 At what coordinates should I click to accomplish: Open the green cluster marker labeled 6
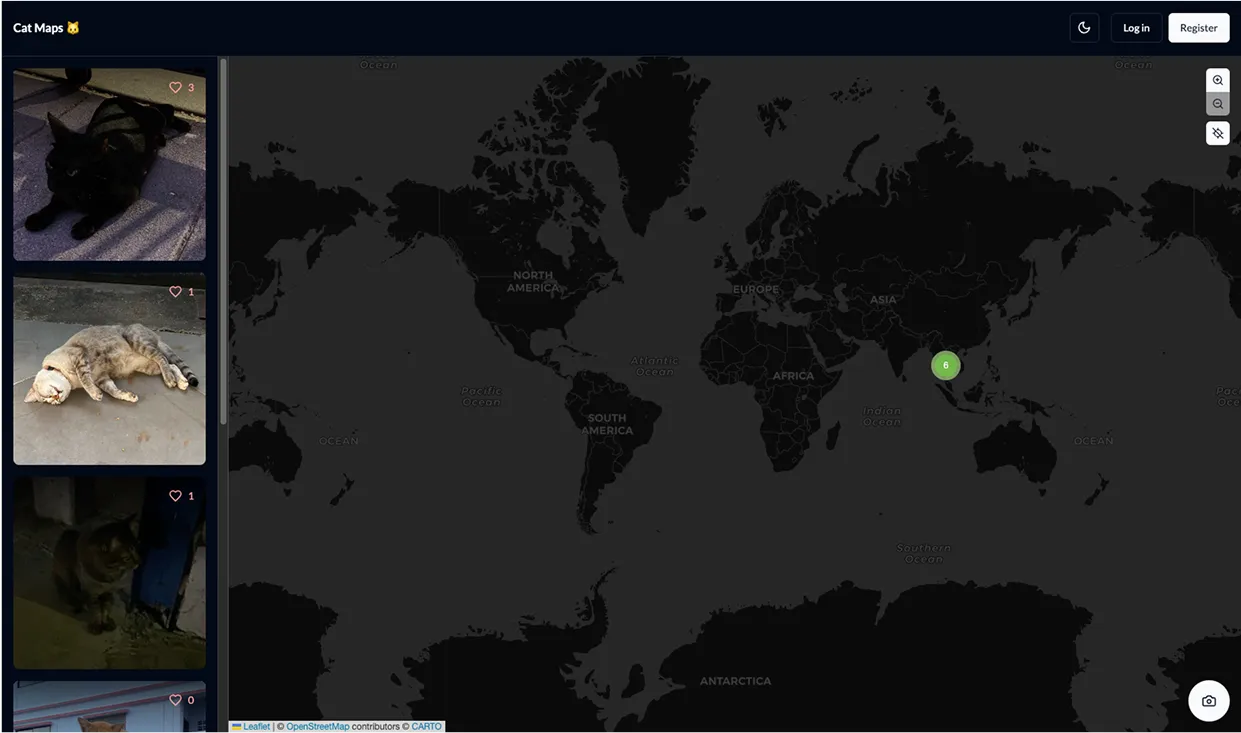945,365
